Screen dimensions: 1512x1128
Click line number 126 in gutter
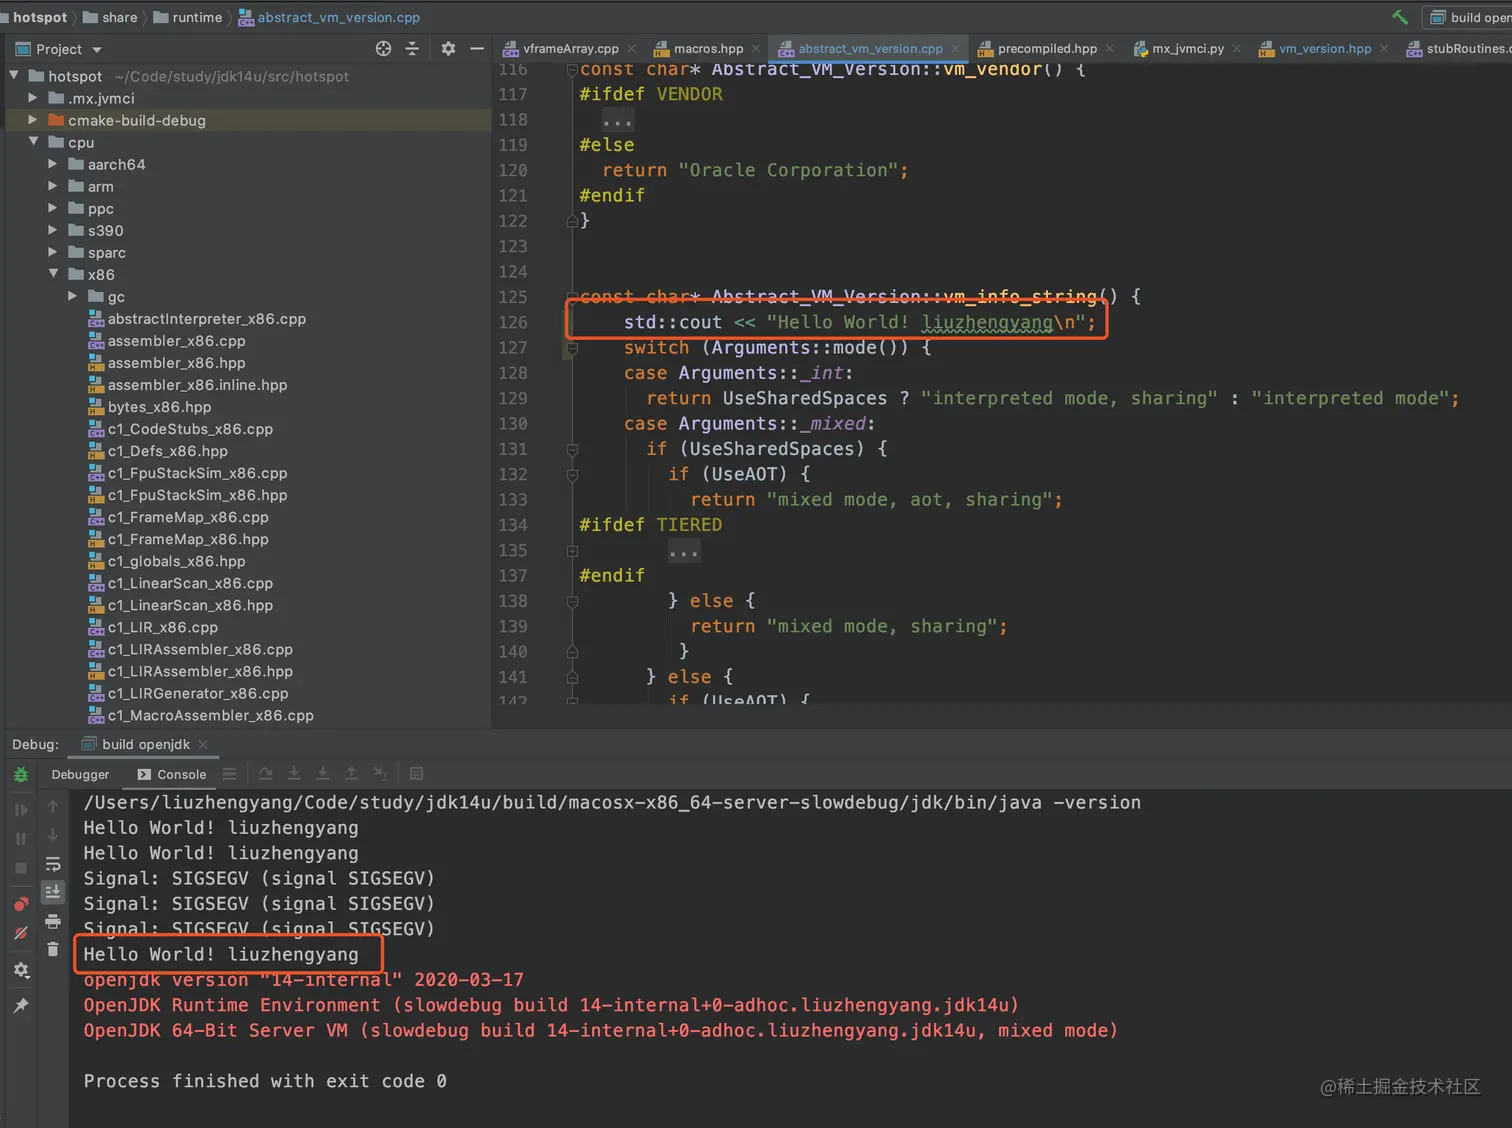click(513, 322)
